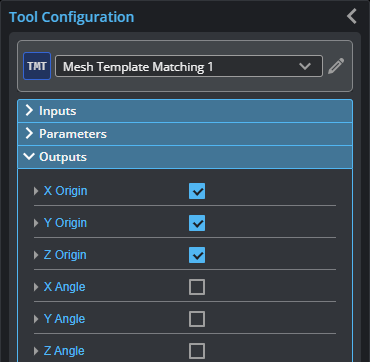Uncheck the X Origin checkbox
The width and height of the screenshot is (370, 362).
point(197,191)
